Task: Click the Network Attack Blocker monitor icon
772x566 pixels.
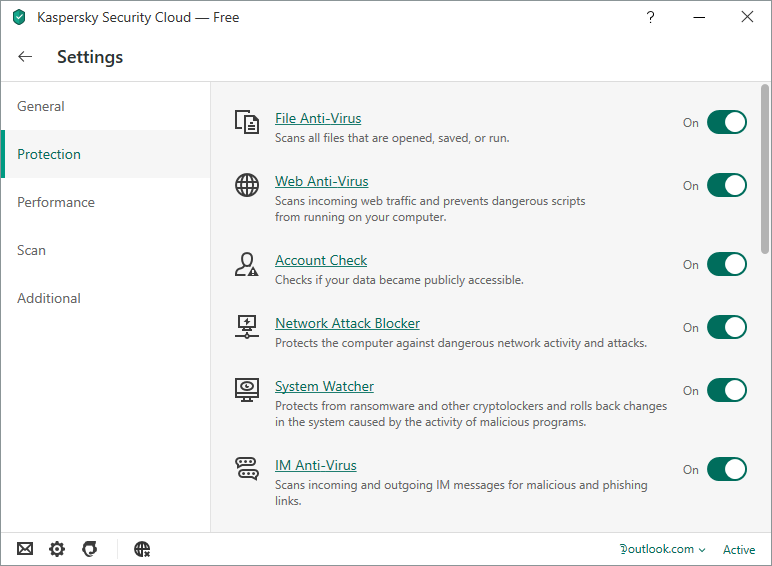Action: click(x=247, y=327)
